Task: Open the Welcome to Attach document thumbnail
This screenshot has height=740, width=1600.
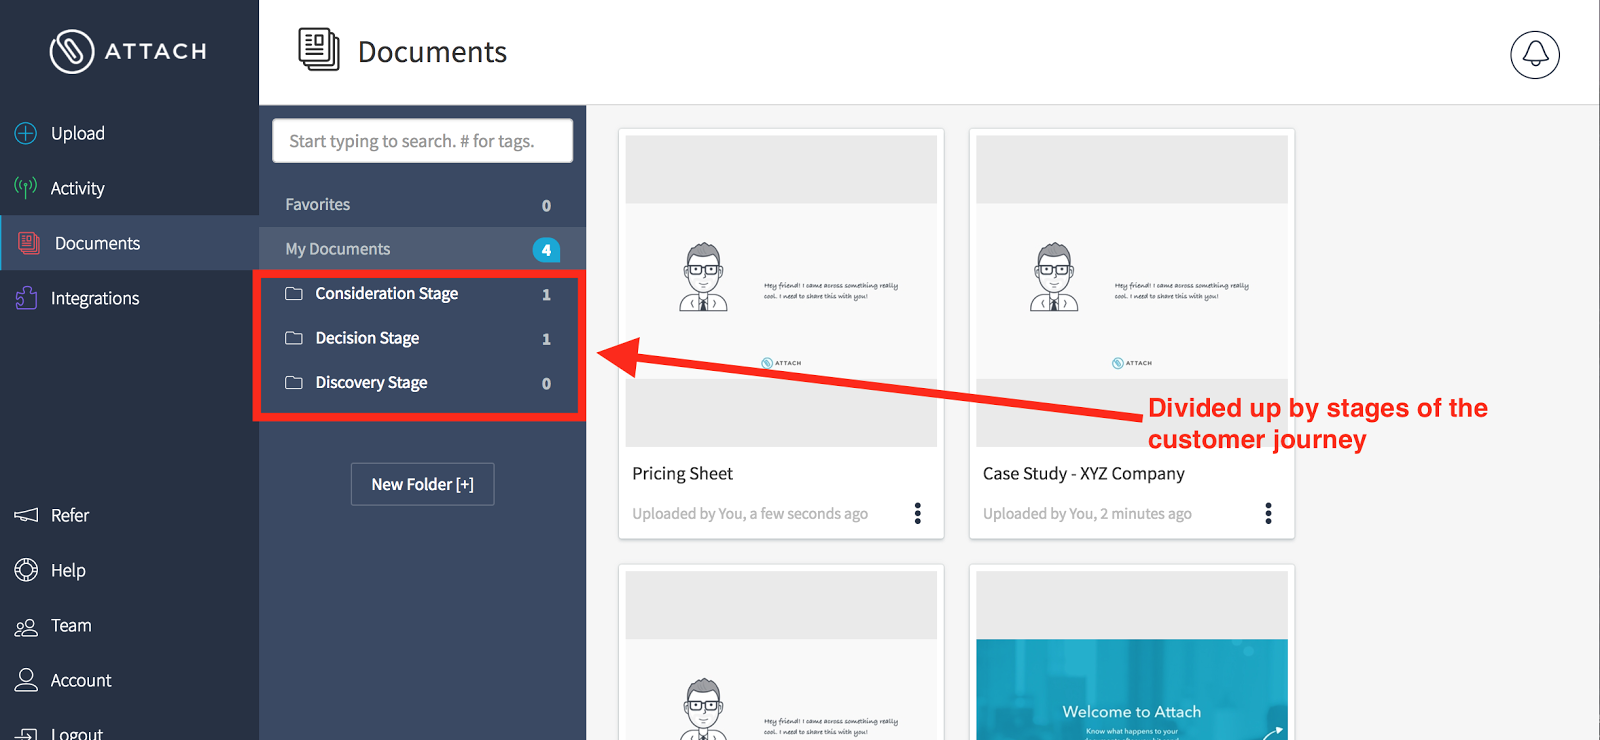Action: 1132,656
